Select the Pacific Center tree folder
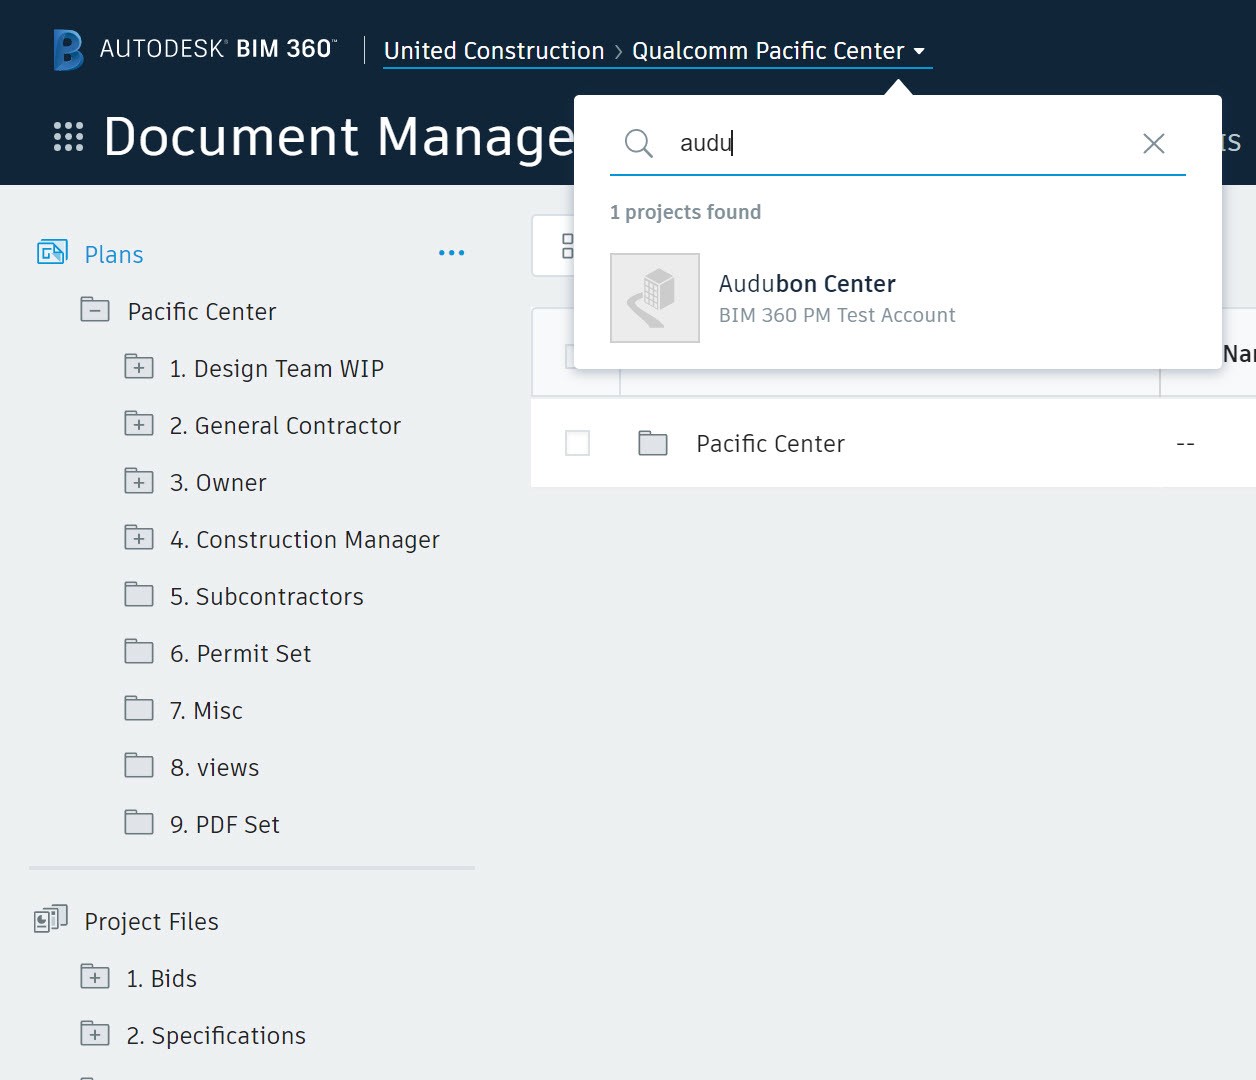This screenshot has width=1256, height=1080. pyautogui.click(x=202, y=312)
